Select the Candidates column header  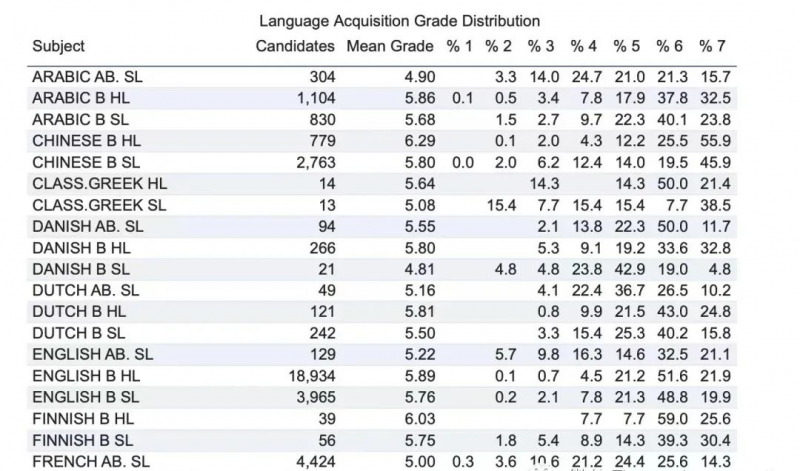point(295,46)
